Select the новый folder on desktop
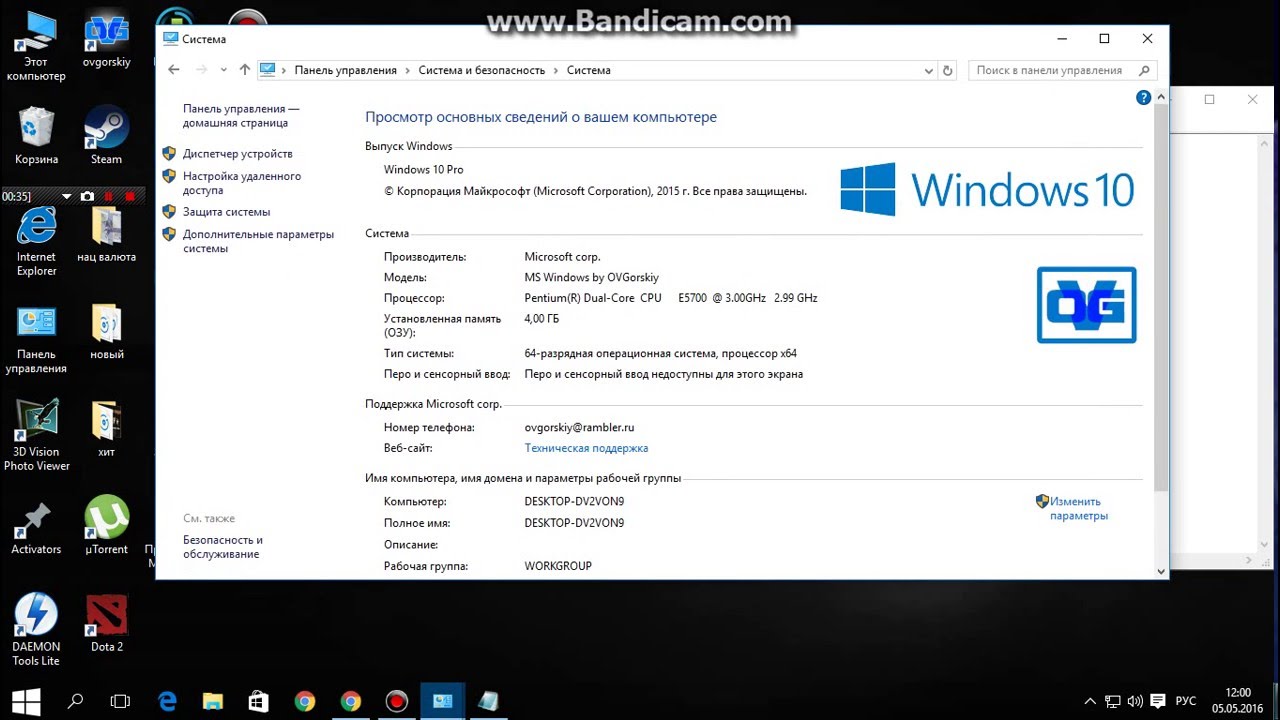This screenshot has height=720, width=1280. [x=106, y=332]
